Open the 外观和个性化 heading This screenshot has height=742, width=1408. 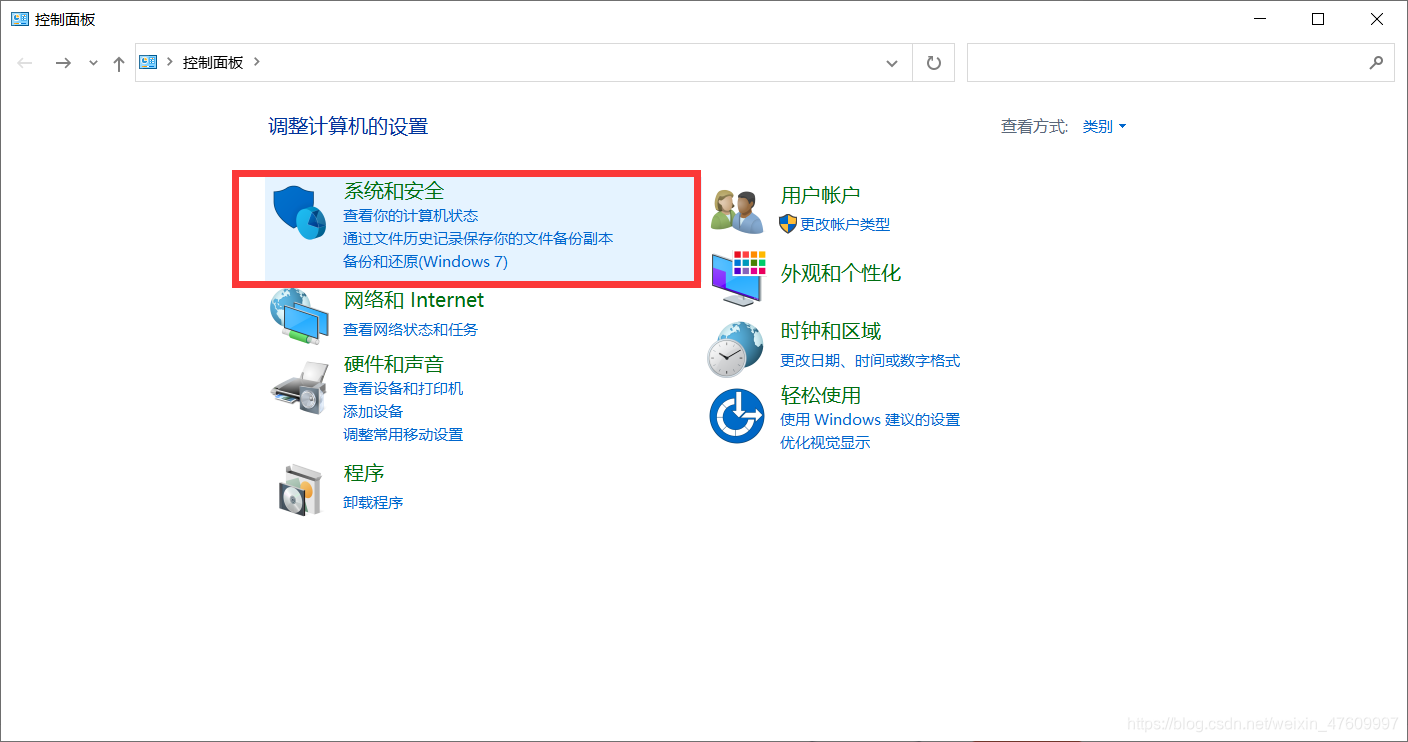(x=841, y=273)
